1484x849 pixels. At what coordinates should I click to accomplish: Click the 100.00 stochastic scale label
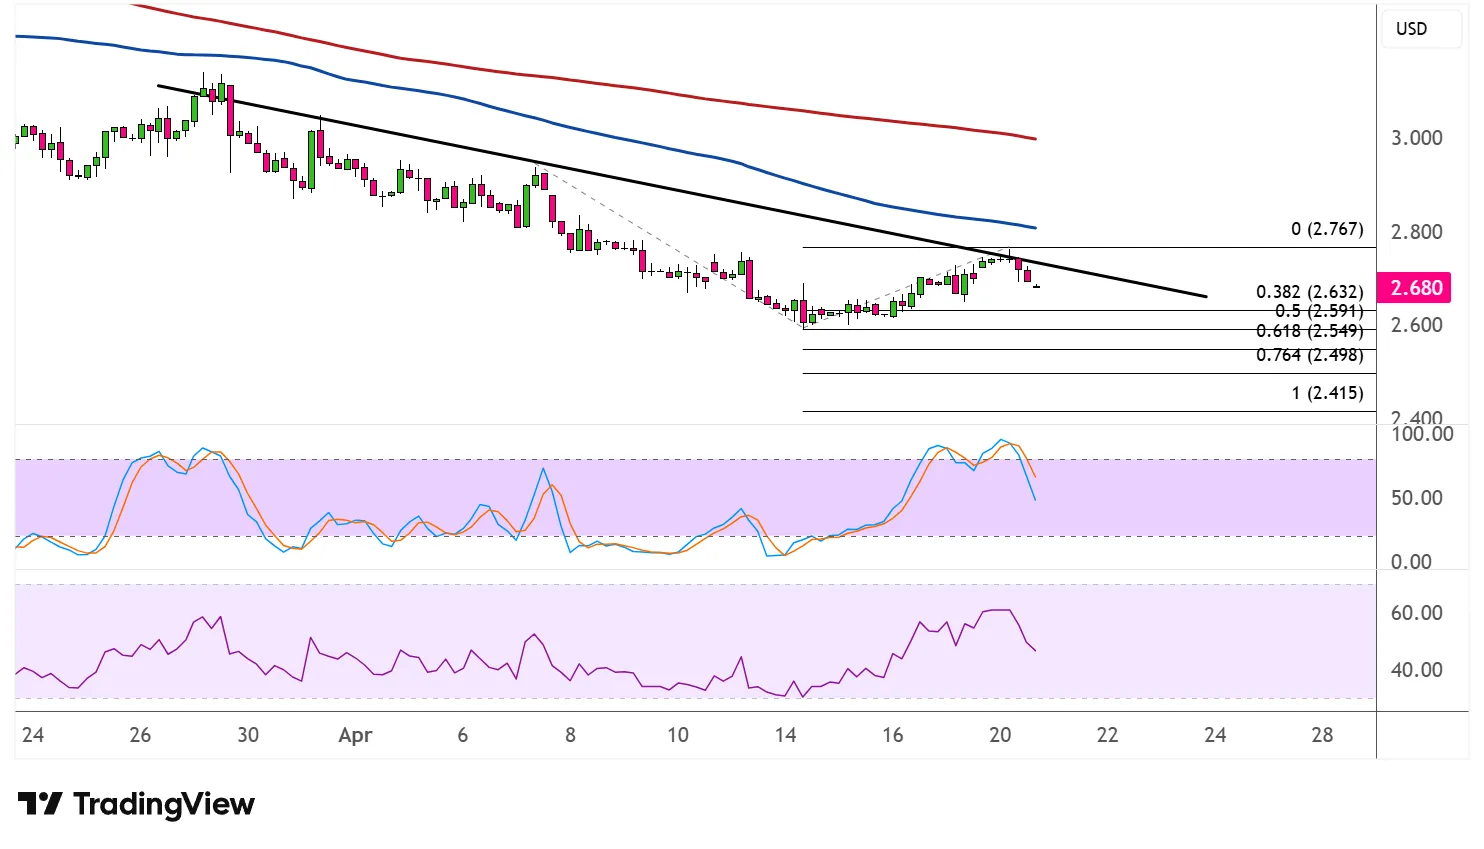pyautogui.click(x=1421, y=434)
